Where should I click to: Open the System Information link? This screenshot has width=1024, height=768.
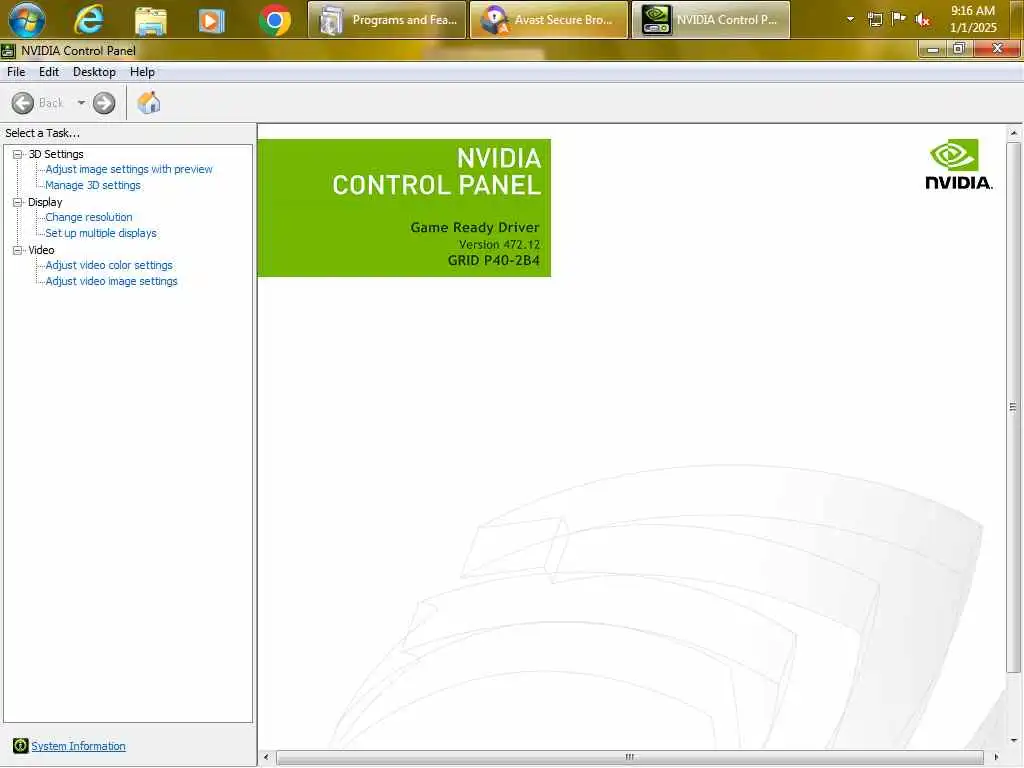click(x=78, y=746)
